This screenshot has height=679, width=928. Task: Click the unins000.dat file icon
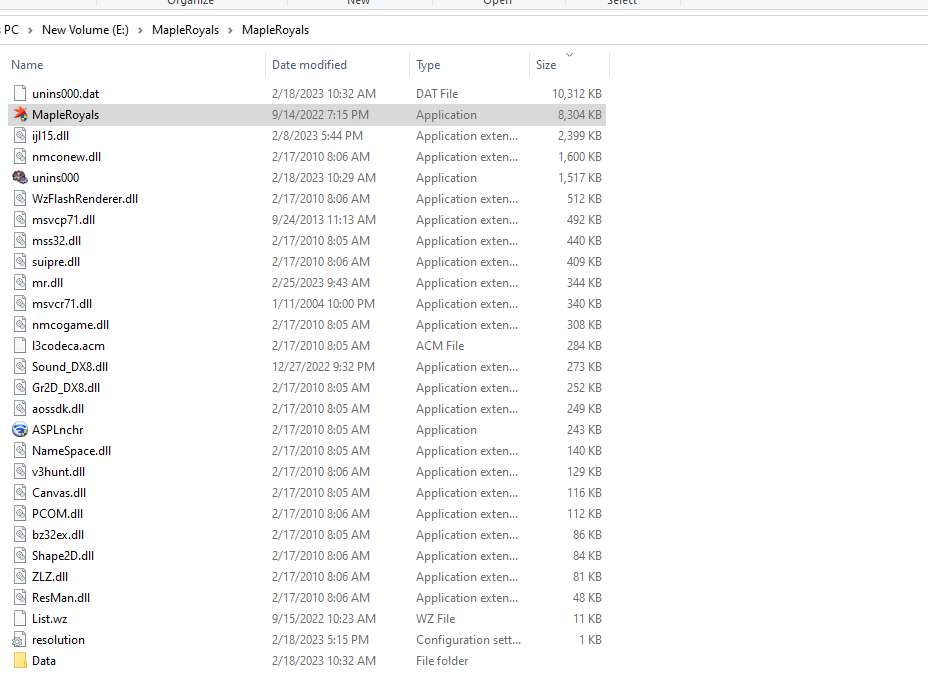tap(20, 94)
